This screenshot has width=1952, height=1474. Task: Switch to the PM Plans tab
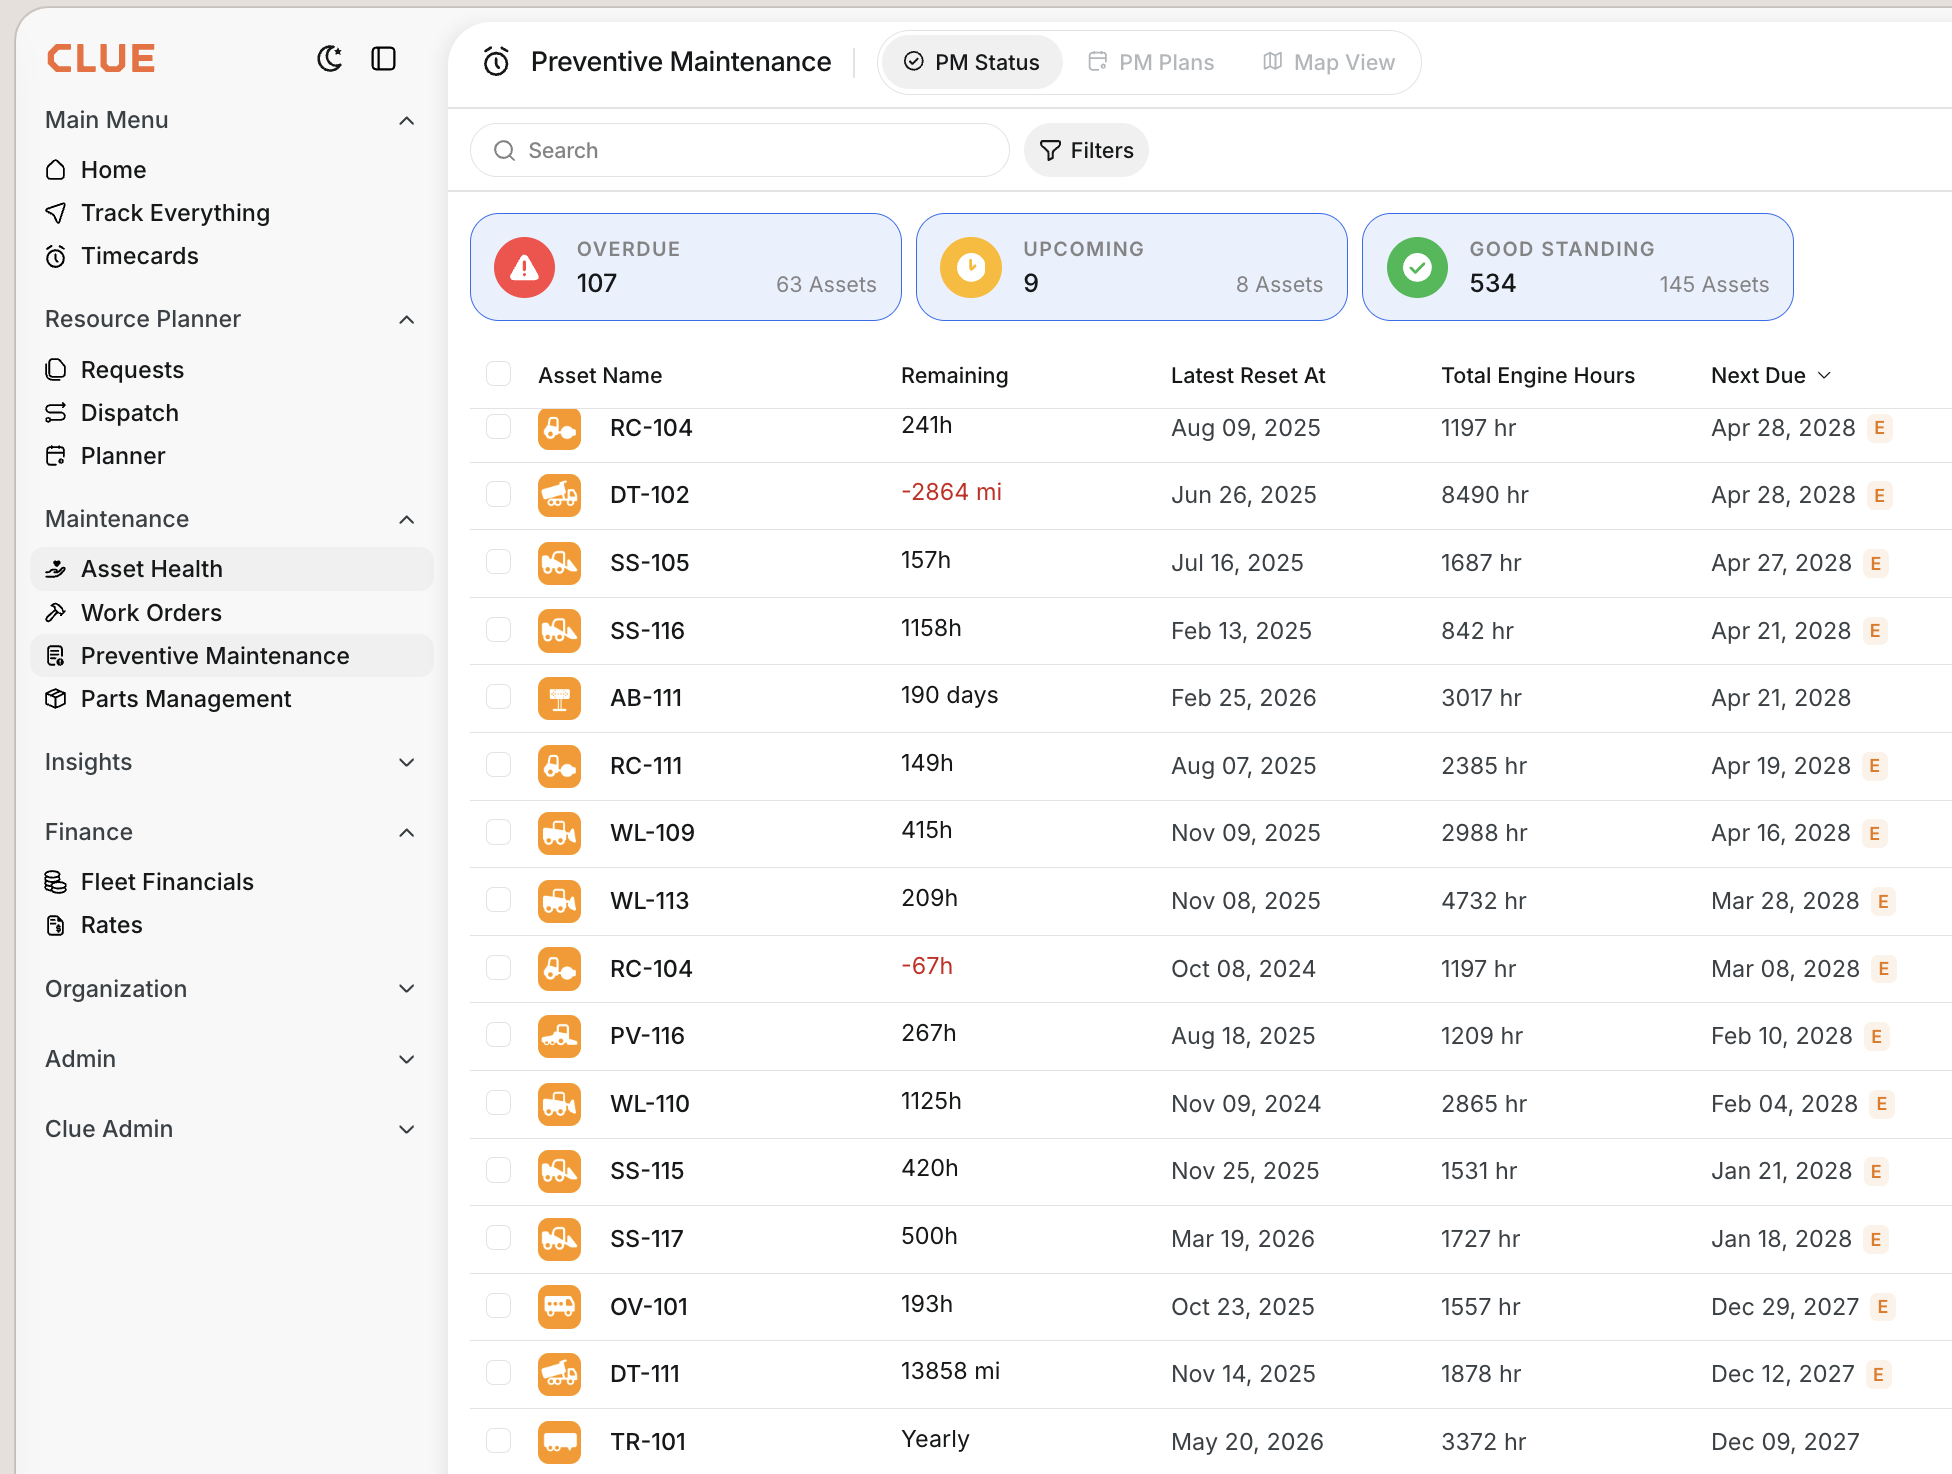pos(1151,63)
